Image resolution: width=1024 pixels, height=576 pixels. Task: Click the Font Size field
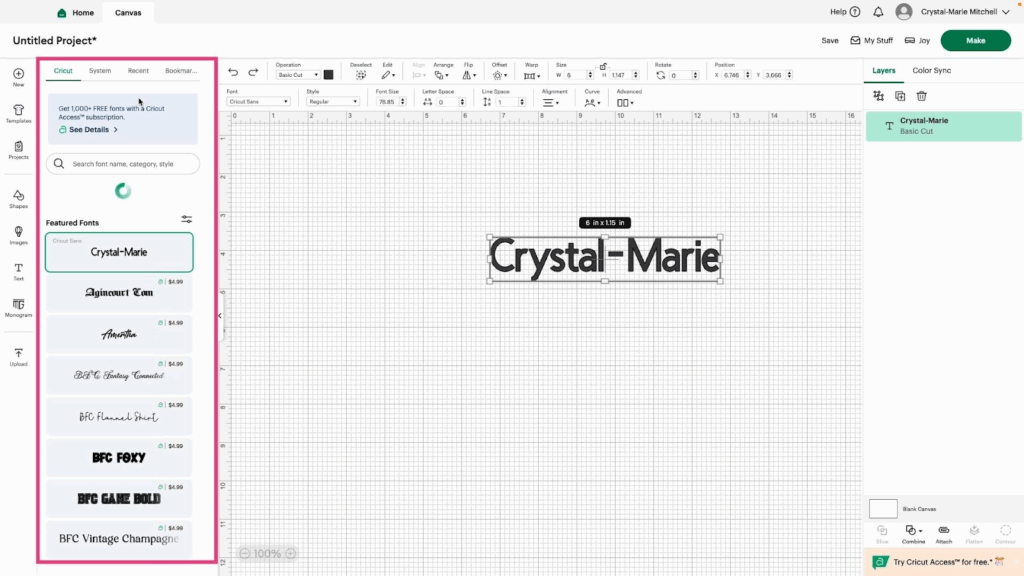tap(387, 102)
